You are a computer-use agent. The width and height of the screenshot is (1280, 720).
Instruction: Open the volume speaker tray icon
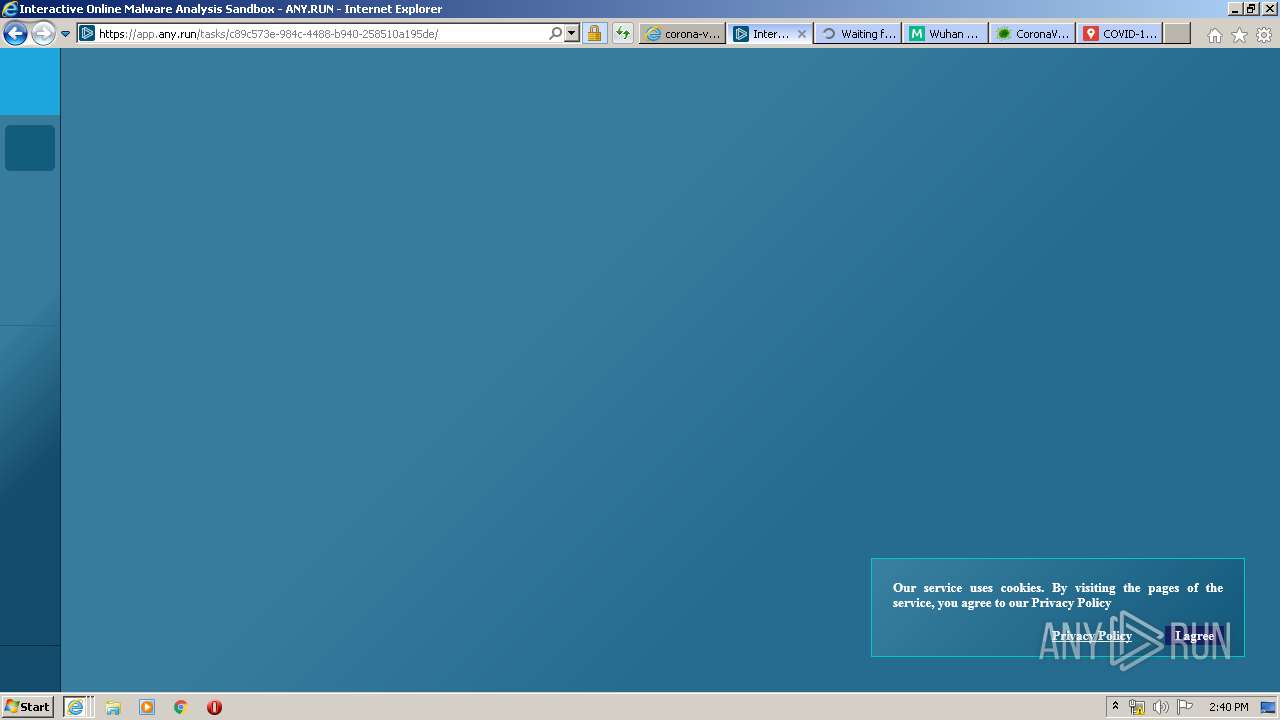tap(1160, 707)
